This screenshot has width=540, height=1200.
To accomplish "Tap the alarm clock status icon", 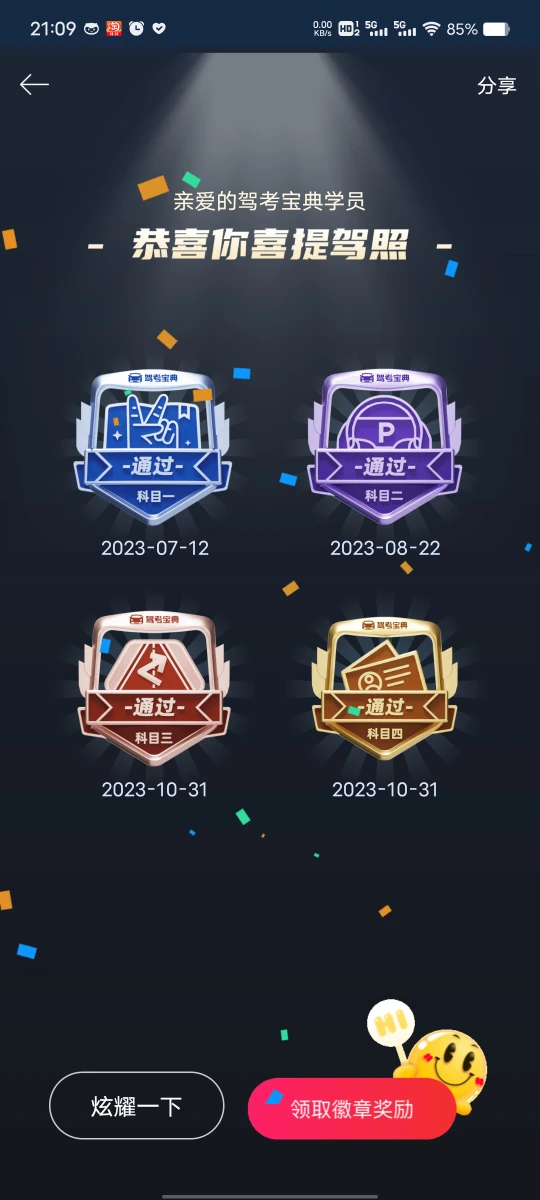I will pos(137,29).
